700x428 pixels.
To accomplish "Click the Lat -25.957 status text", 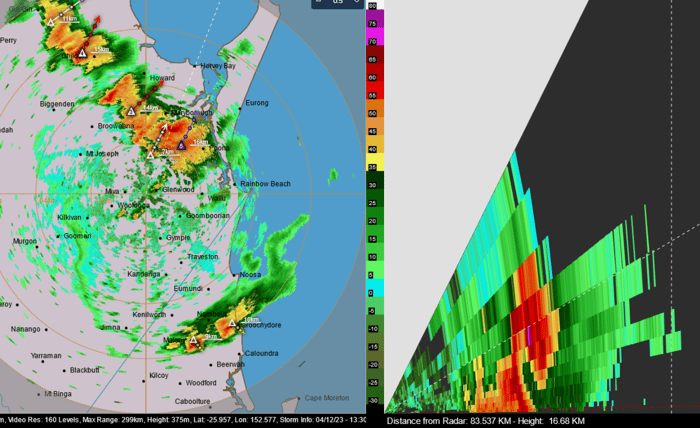I will point(212,420).
